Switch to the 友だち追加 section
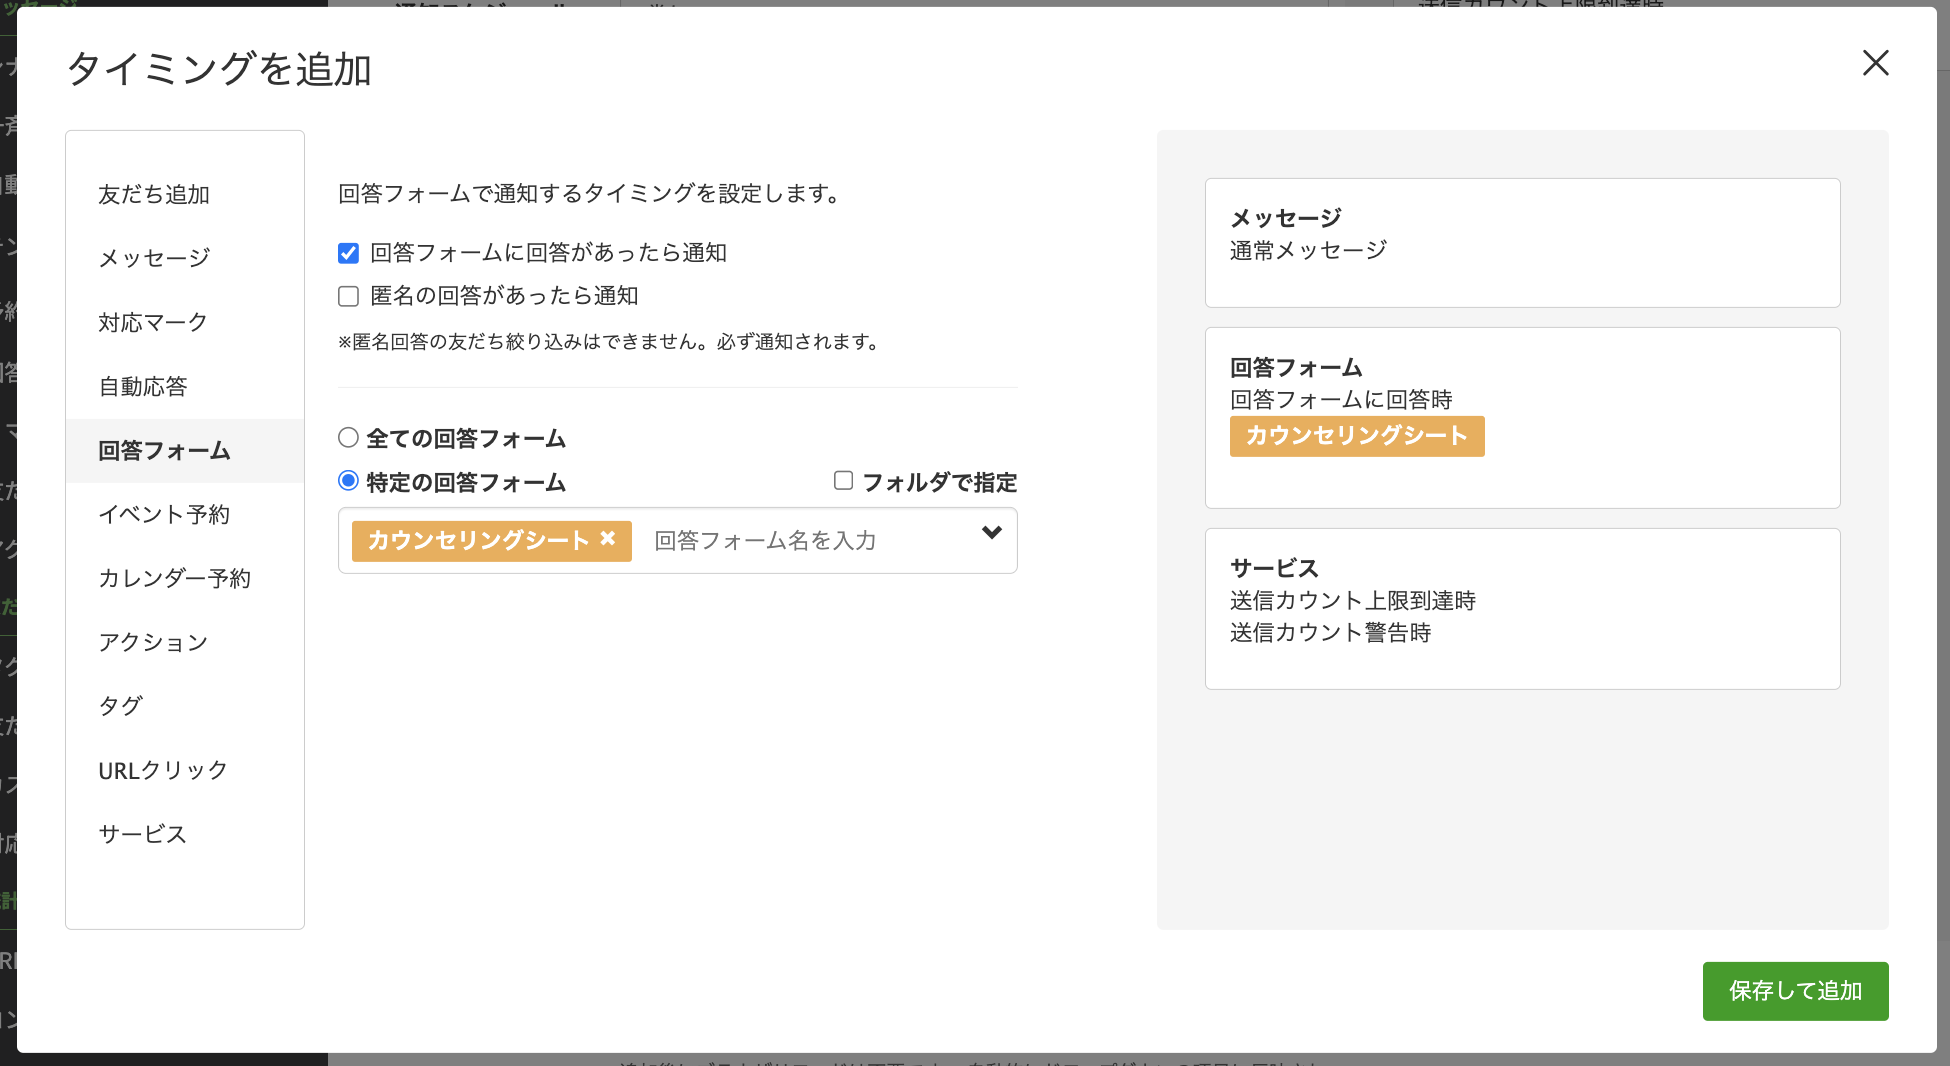The height and width of the screenshot is (1066, 1950). (x=153, y=194)
